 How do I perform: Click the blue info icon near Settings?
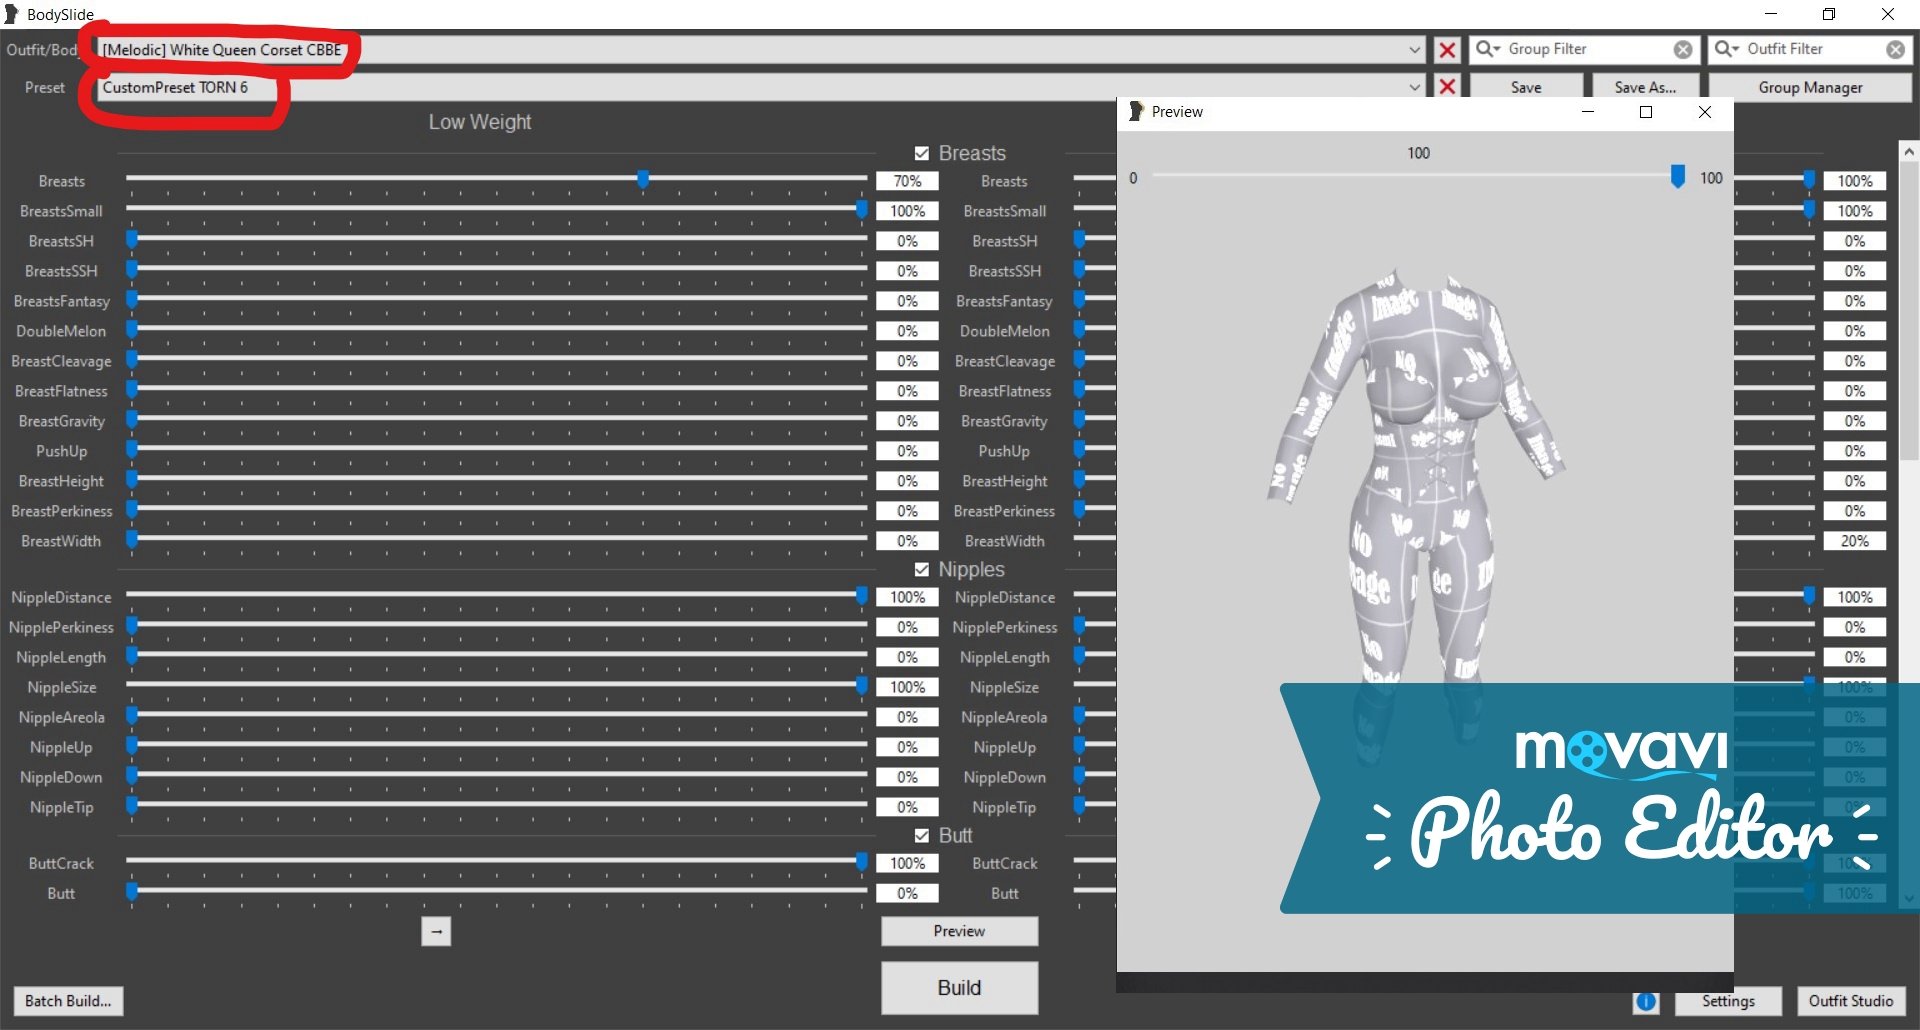(1646, 1001)
